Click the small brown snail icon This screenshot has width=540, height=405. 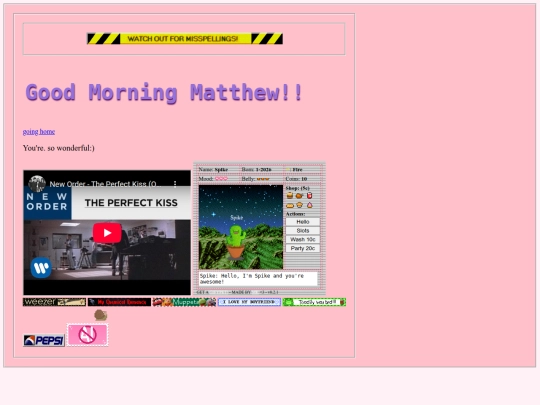click(101, 315)
